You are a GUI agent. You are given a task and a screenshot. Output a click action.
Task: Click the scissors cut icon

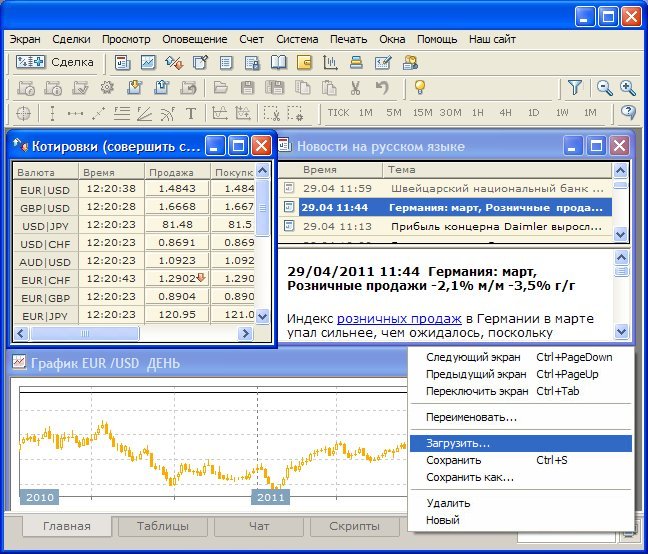tap(356, 88)
